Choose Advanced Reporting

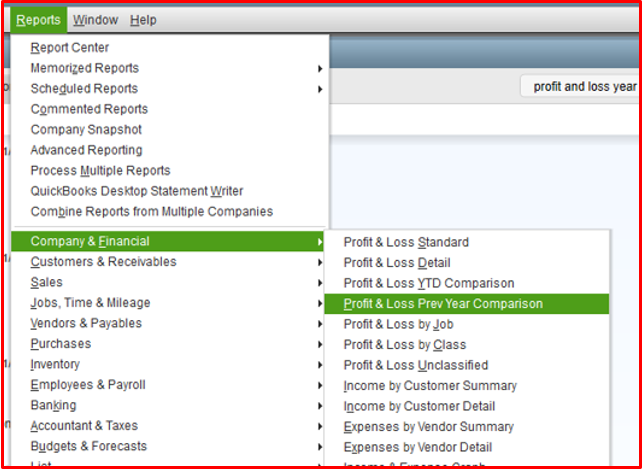point(169,150)
